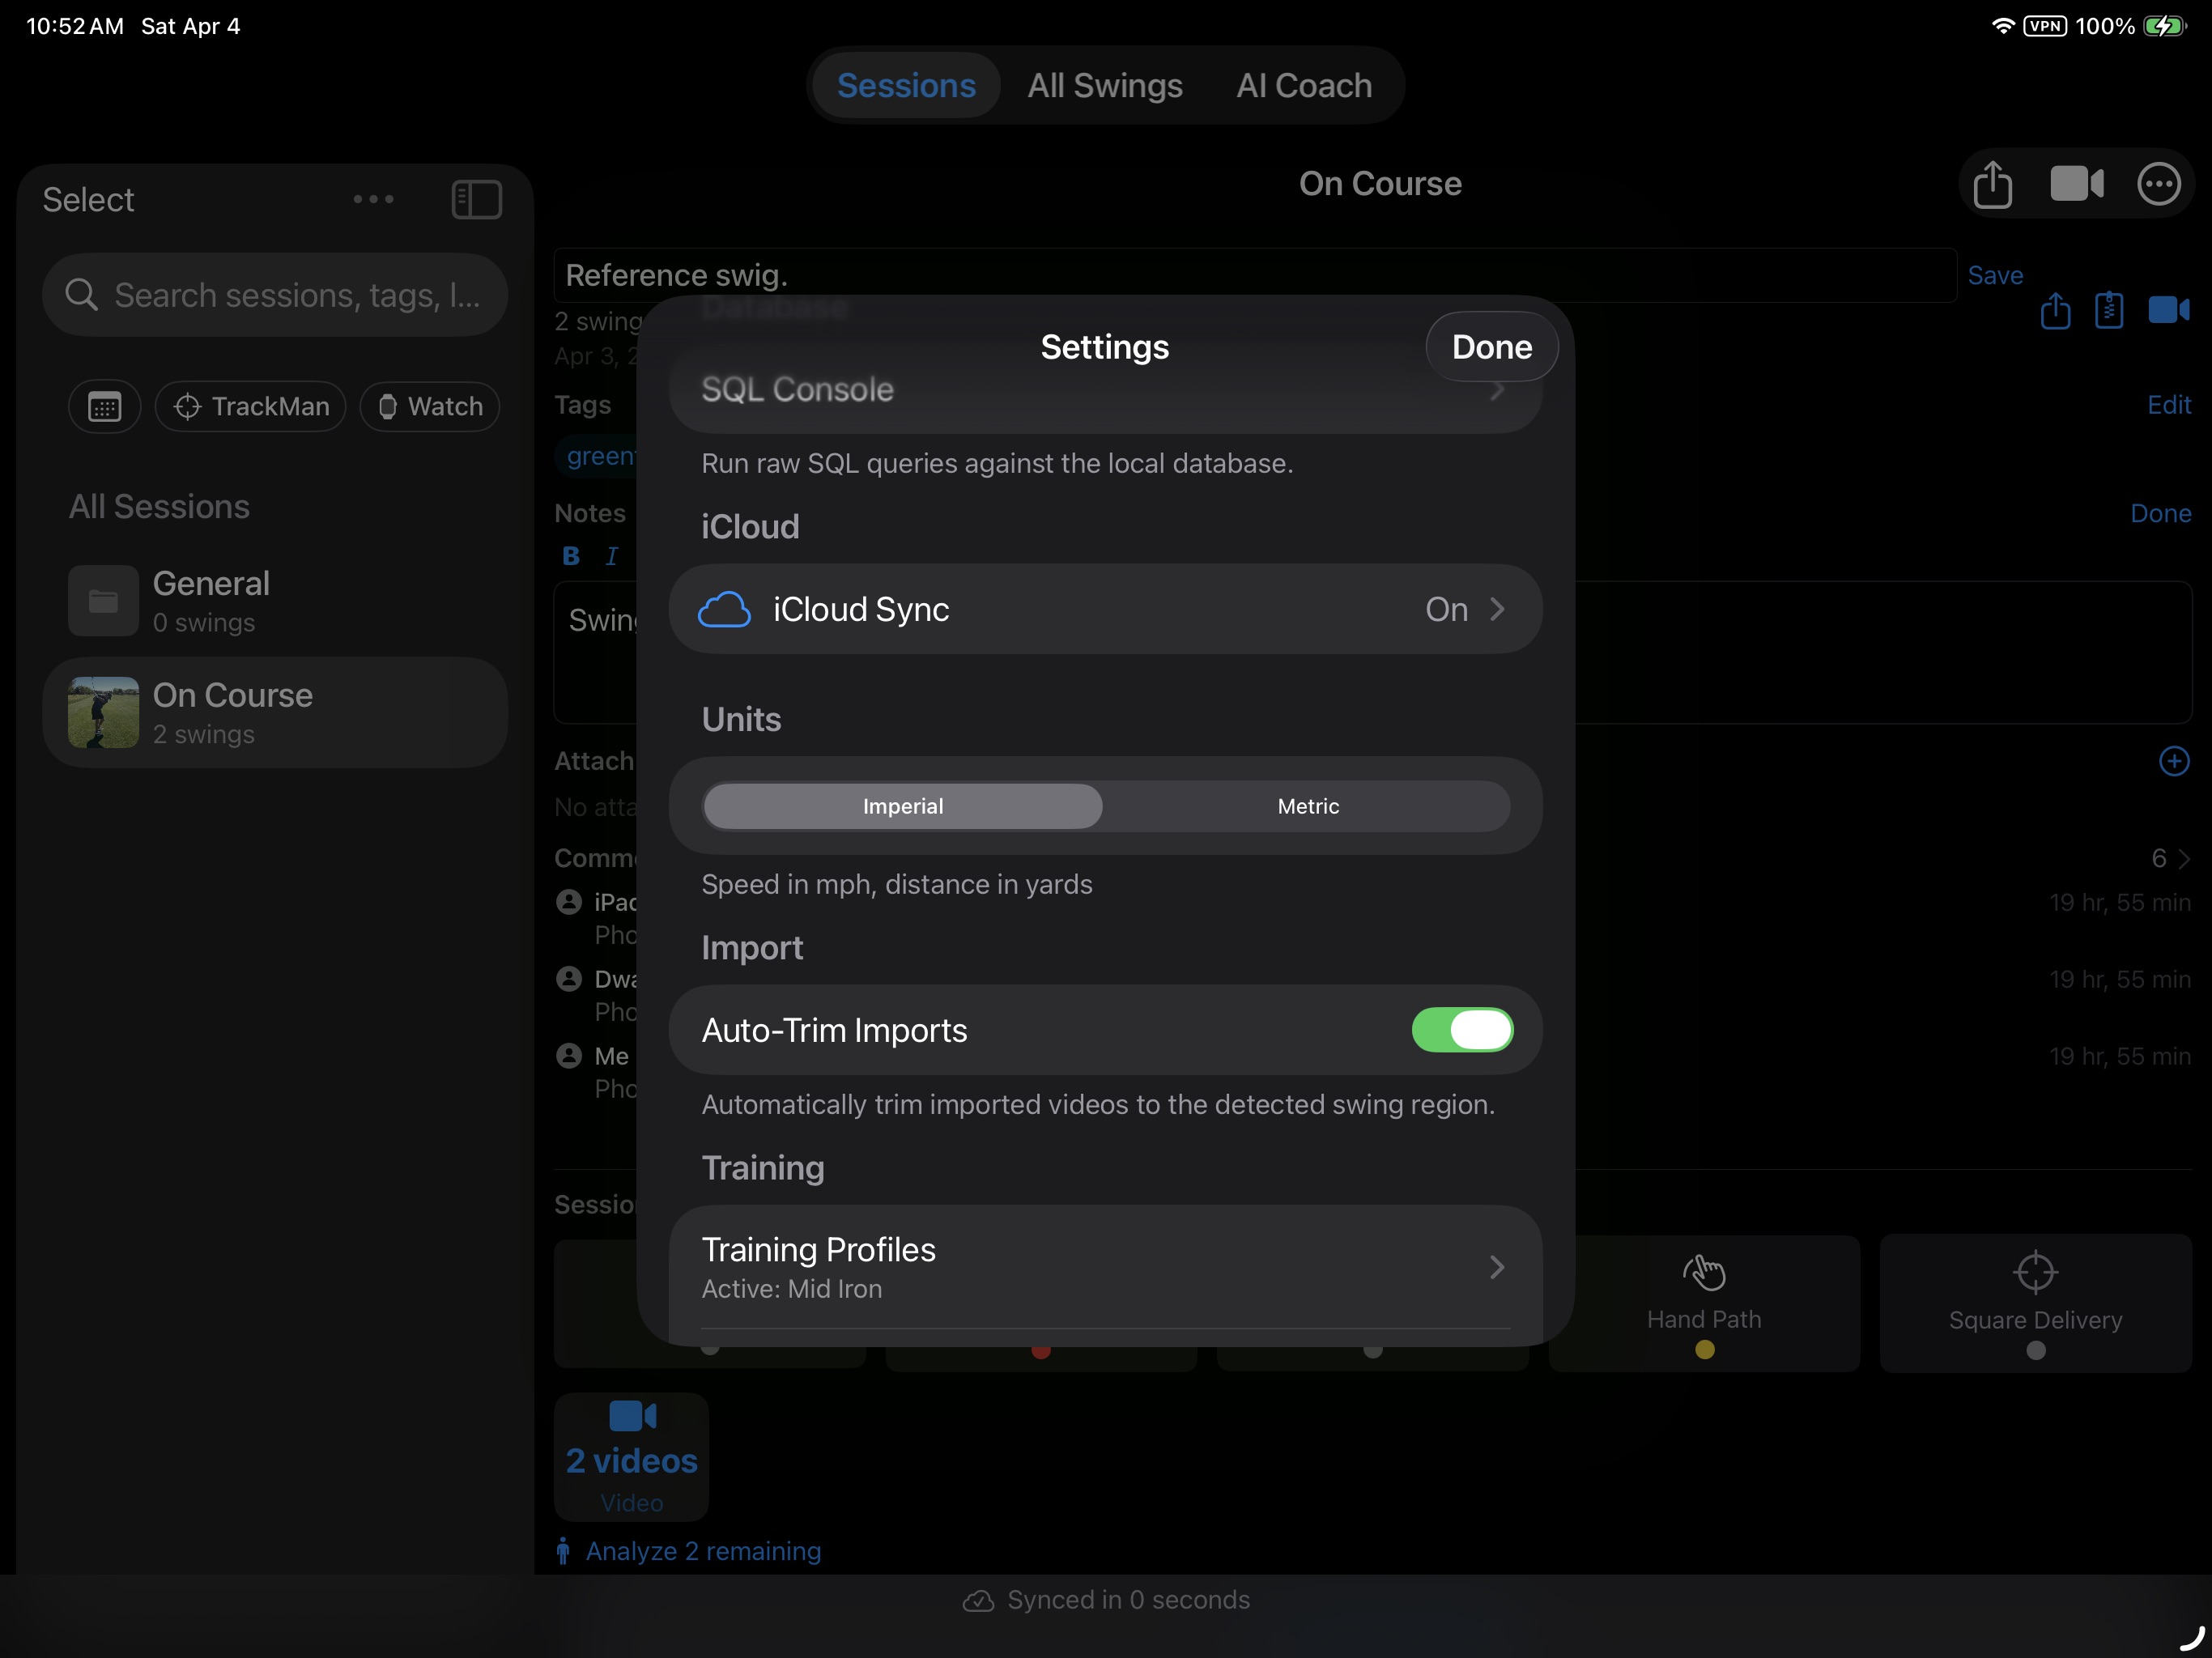The image size is (2212, 1658).
Task: Tap the blue video camera icon beside Save
Action: 2168,310
